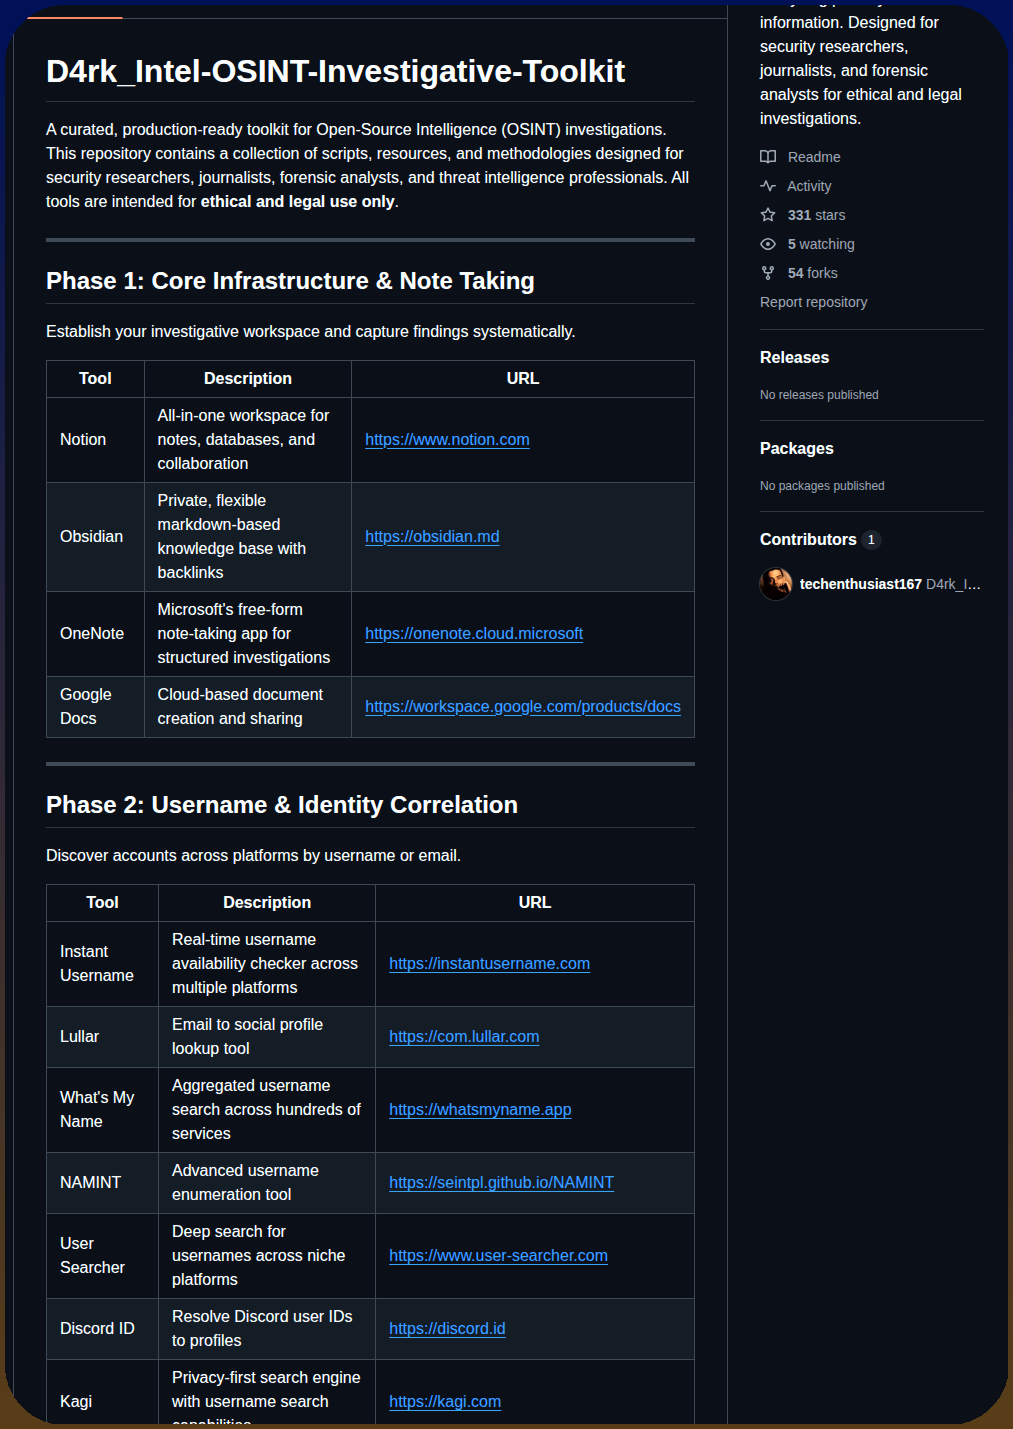The image size is (1013, 1429).
Task: Click the Lullar tool cell
Action: pos(102,1037)
